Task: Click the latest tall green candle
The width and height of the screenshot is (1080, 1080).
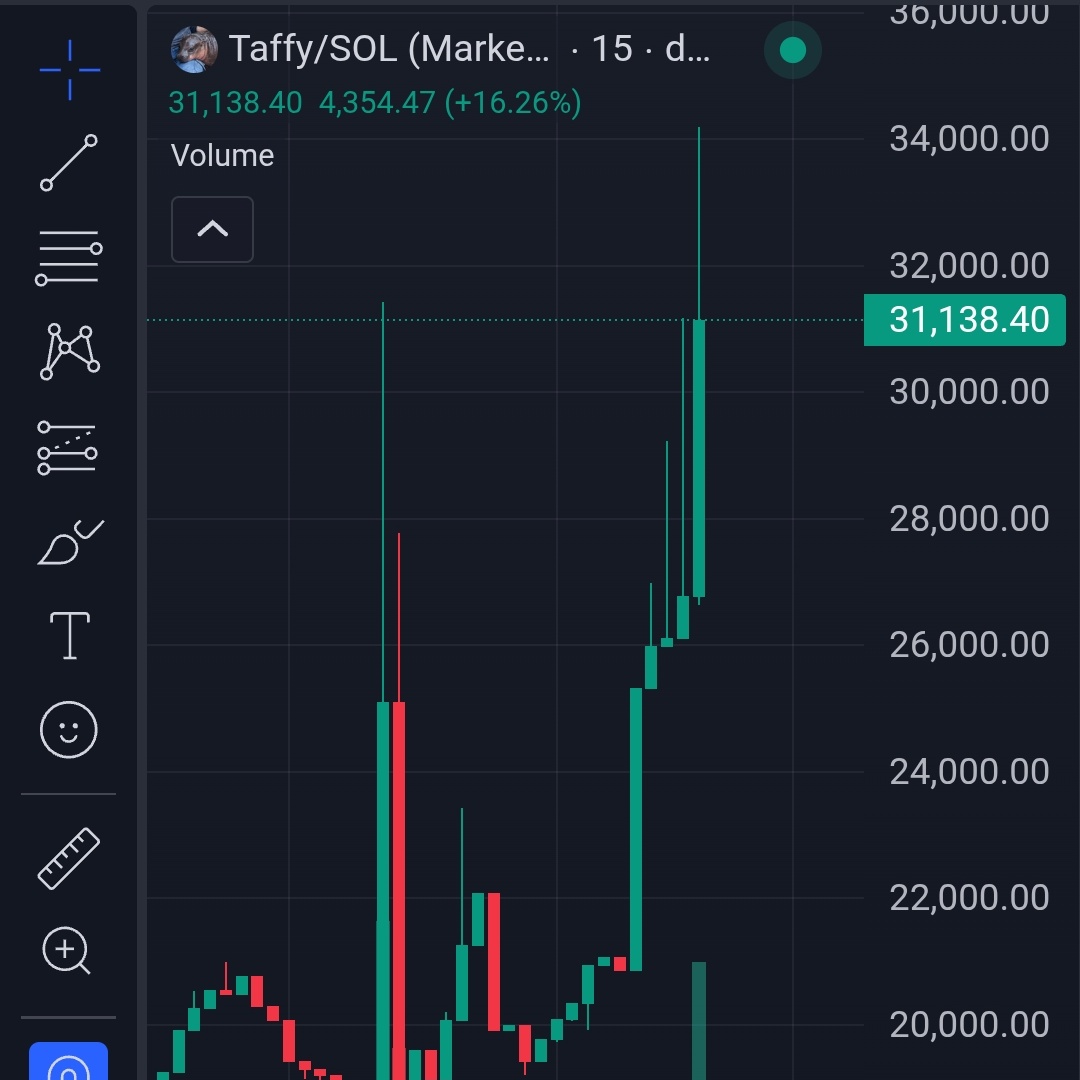Action: coord(698,458)
